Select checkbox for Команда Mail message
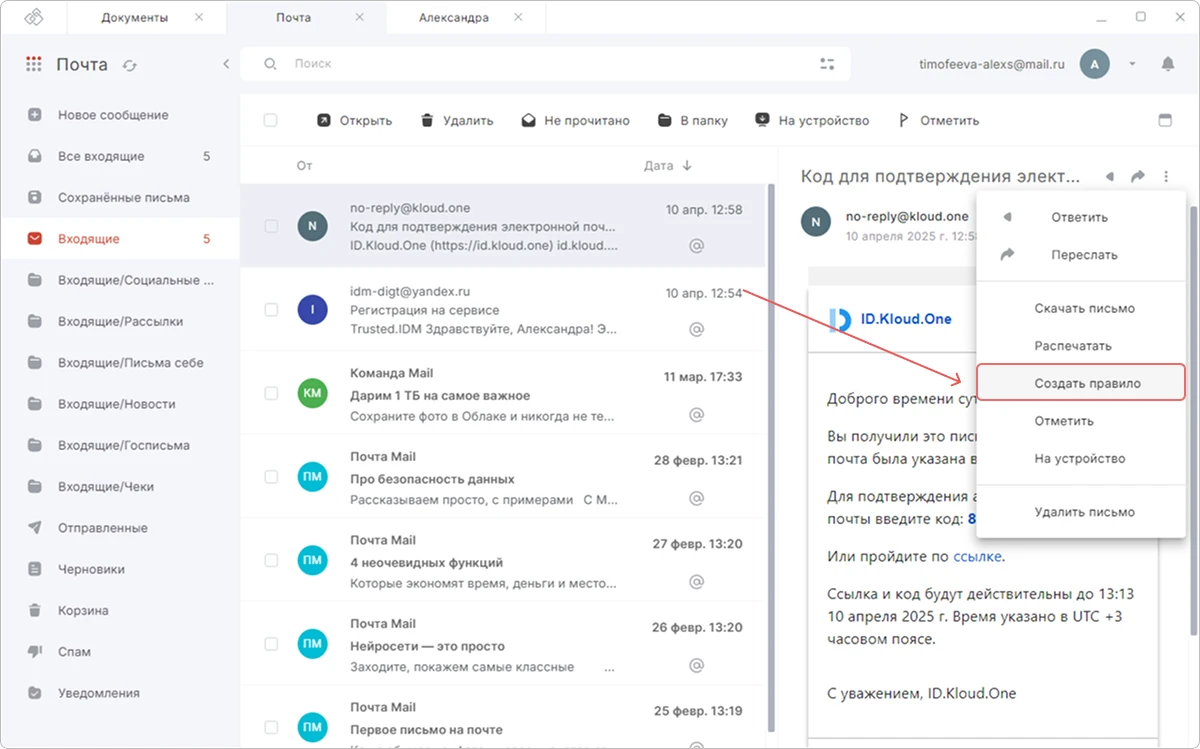Screen dimensions: 1200x749 point(271,393)
